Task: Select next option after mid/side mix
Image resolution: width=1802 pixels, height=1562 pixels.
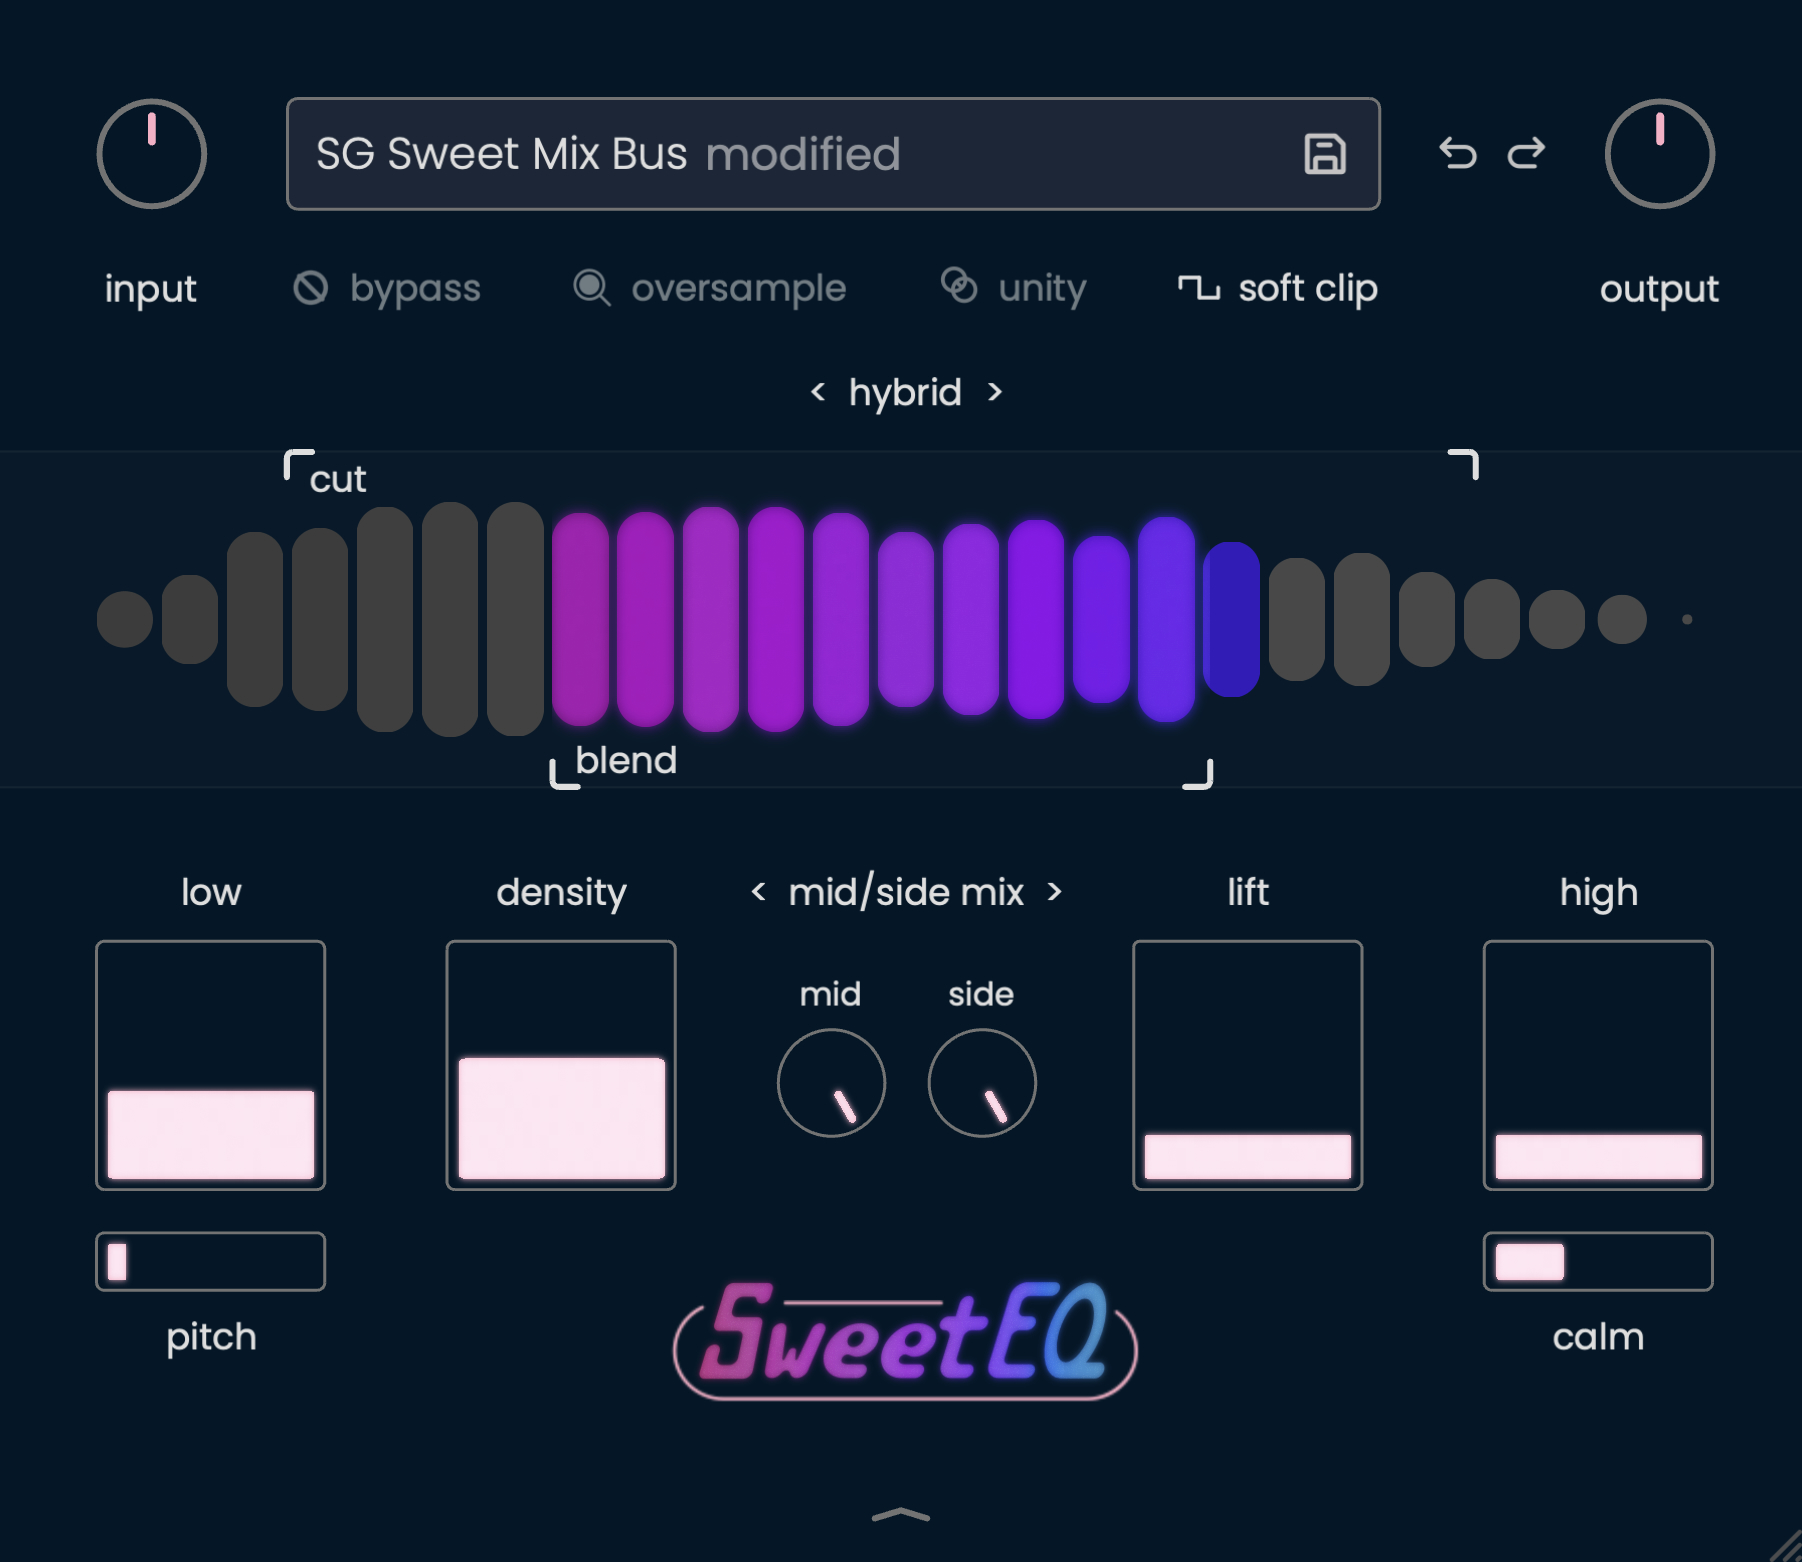Action: 1054,891
